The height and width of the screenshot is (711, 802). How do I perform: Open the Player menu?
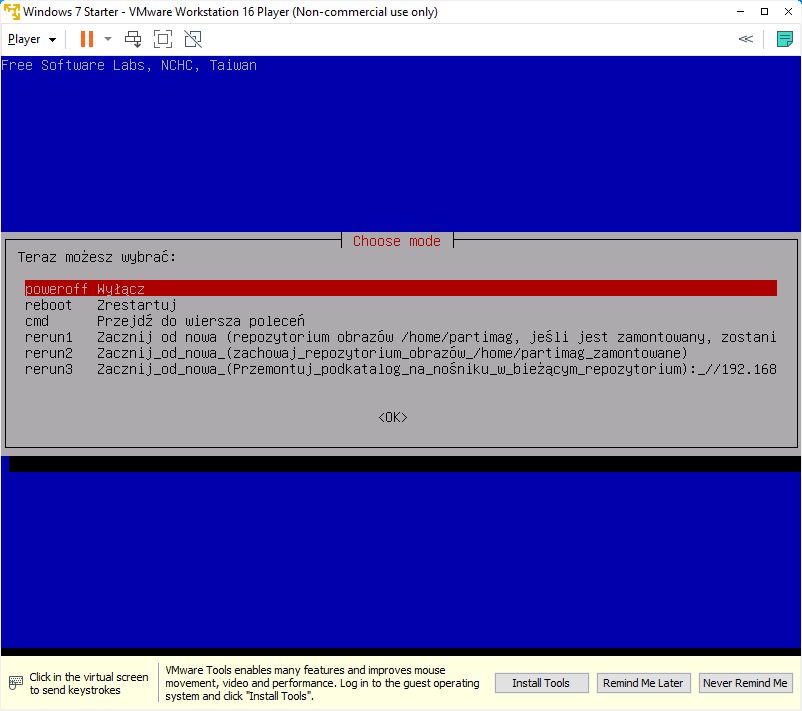30,39
